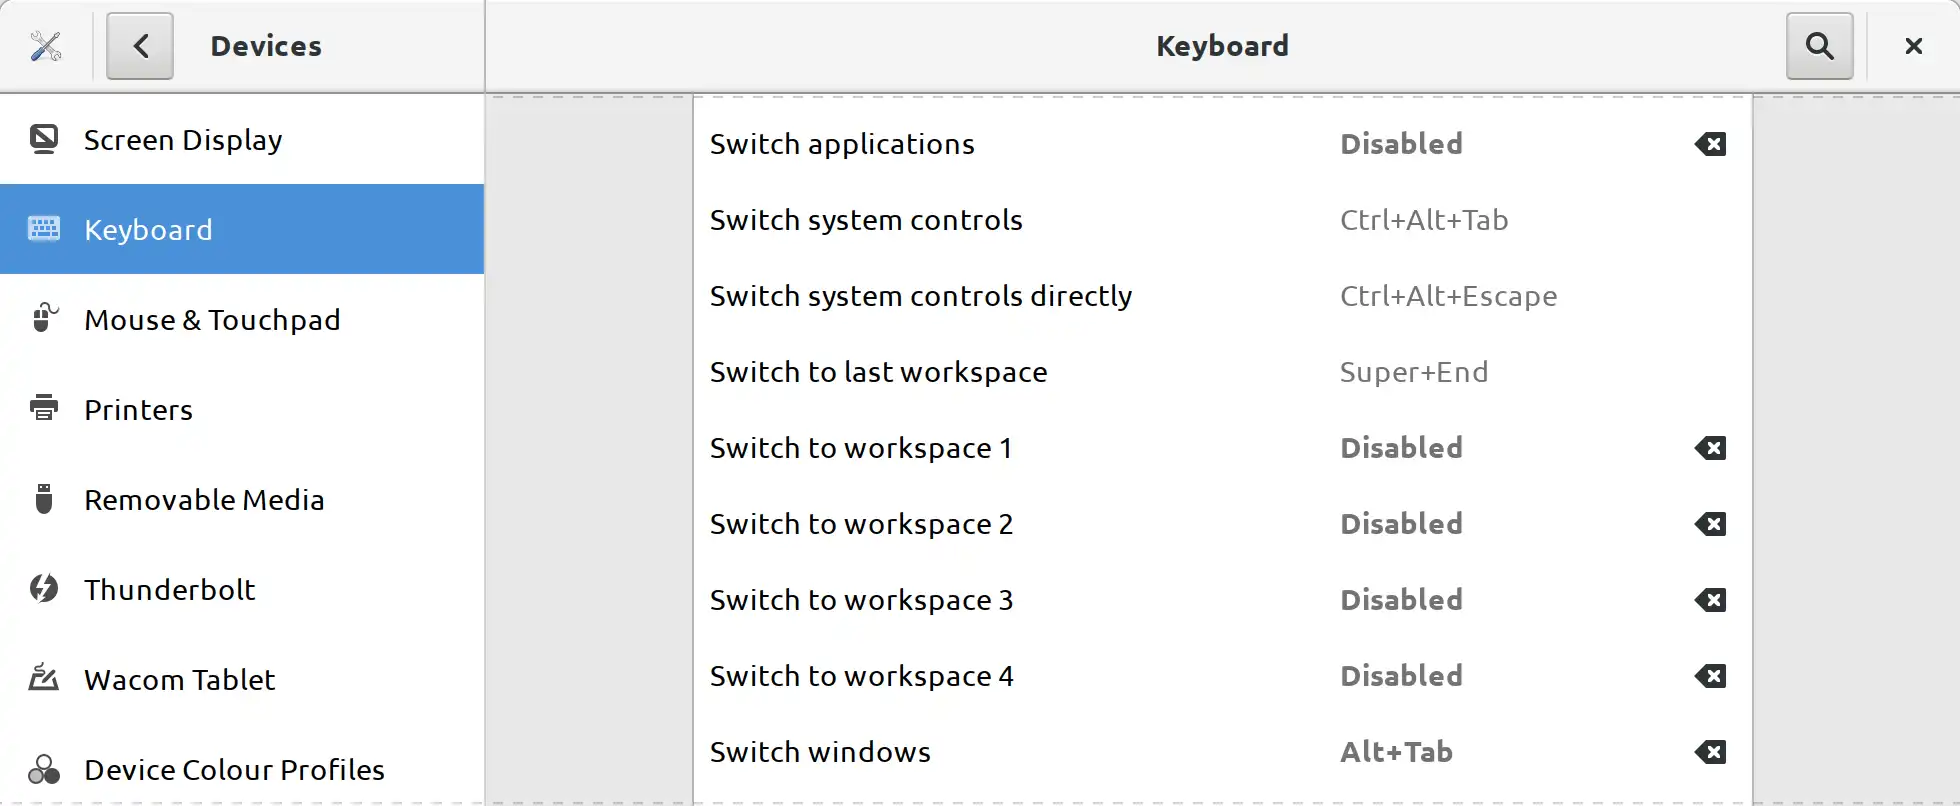Edit the Switch system controls shortcut row

[x=1220, y=220]
